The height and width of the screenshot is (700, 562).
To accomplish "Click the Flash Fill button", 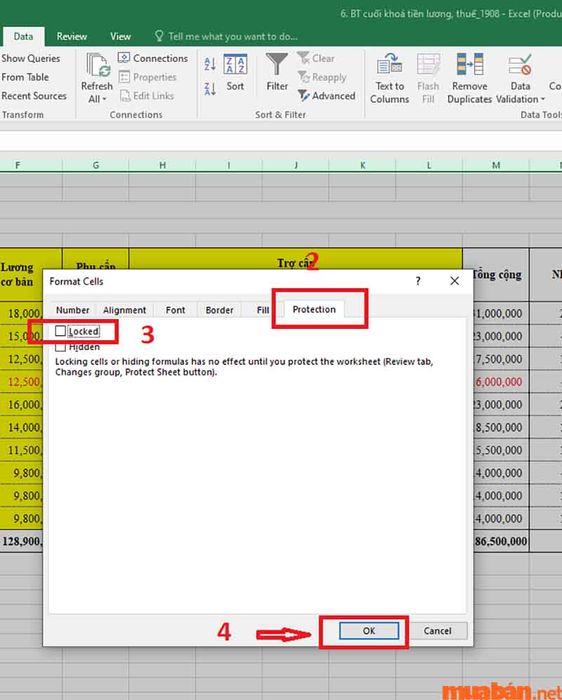I will pos(428,79).
